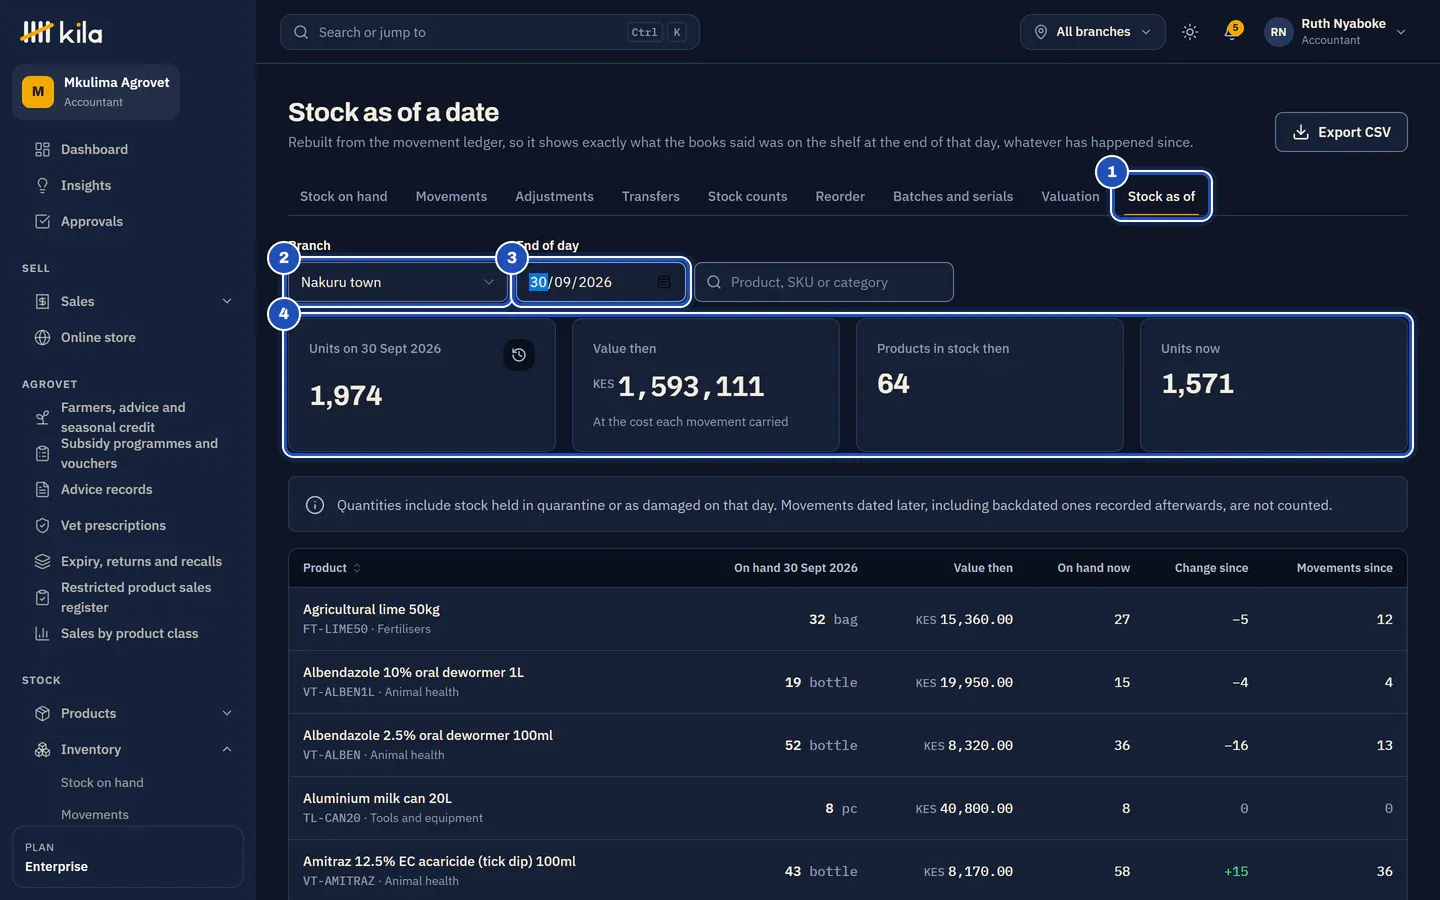Viewport: 1440px width, 900px height.
Task: Click the Approvals check icon
Action: coord(42,221)
